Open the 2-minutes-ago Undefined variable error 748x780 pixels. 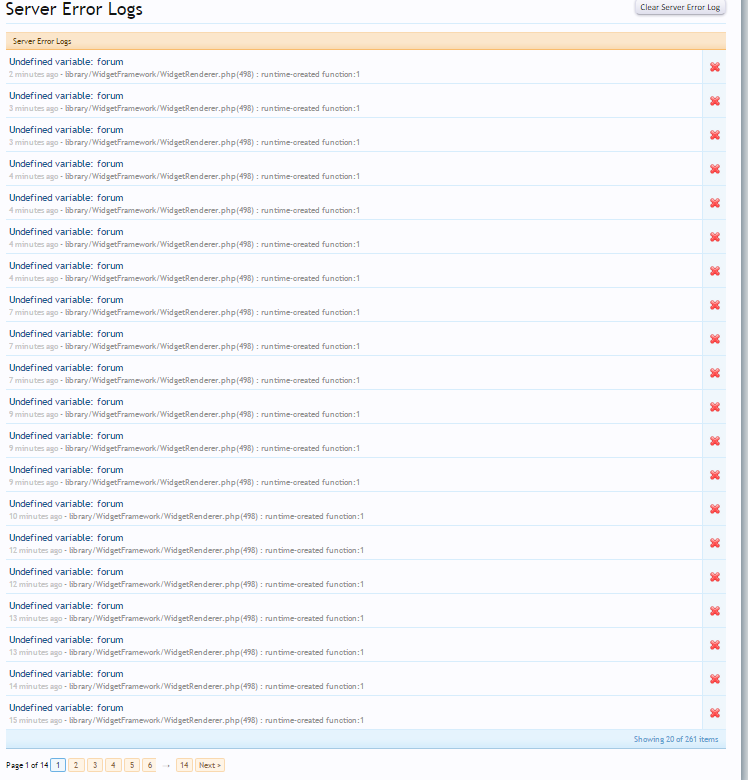coord(66,62)
